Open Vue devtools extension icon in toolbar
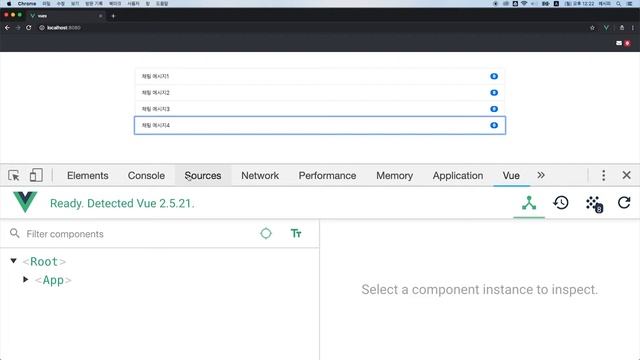Screen dimensions: 640x360 click(607, 28)
